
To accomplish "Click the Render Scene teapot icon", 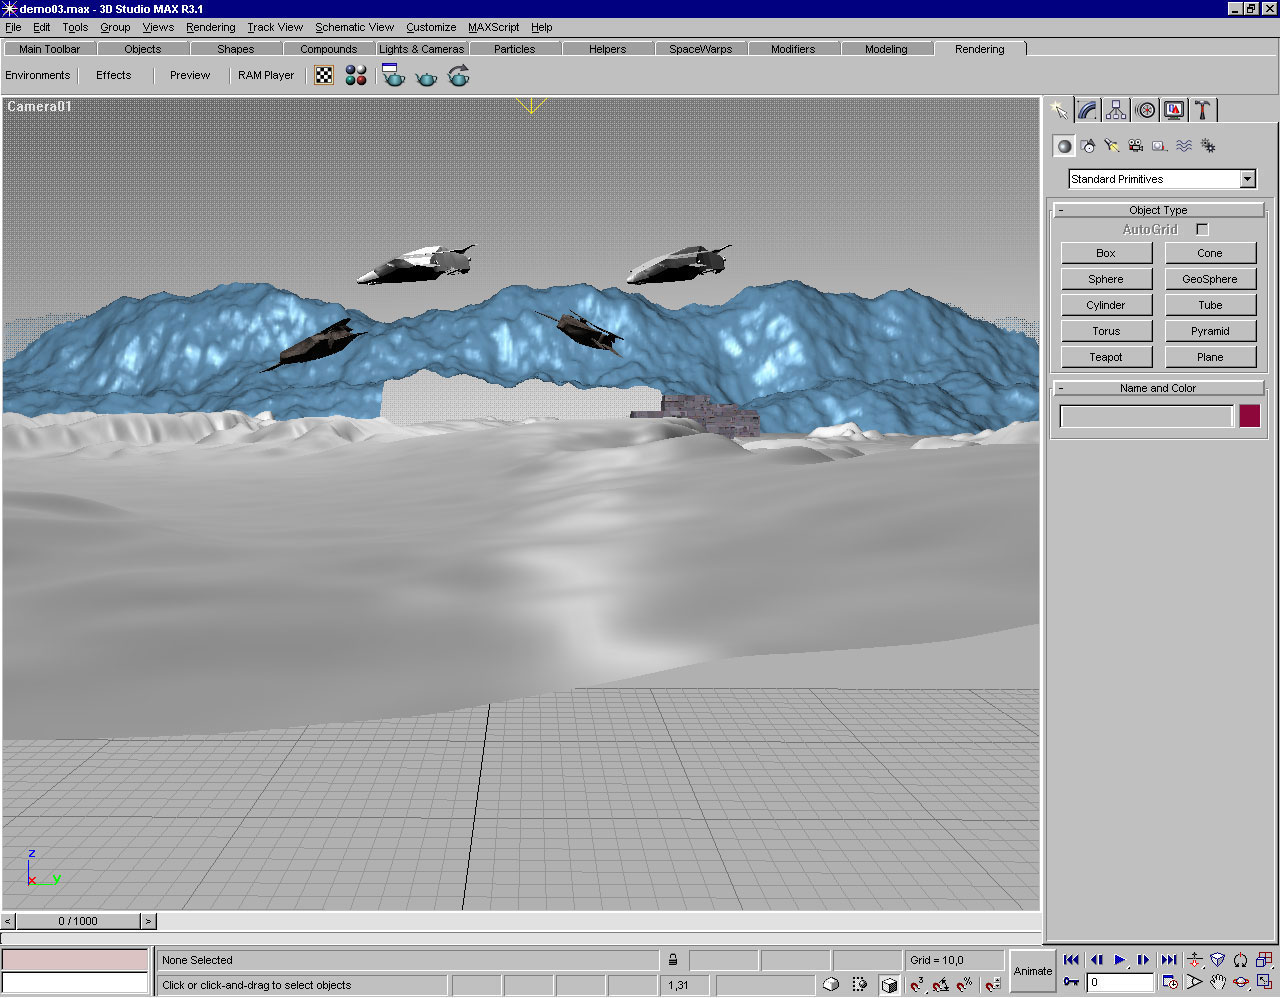I will 394,76.
